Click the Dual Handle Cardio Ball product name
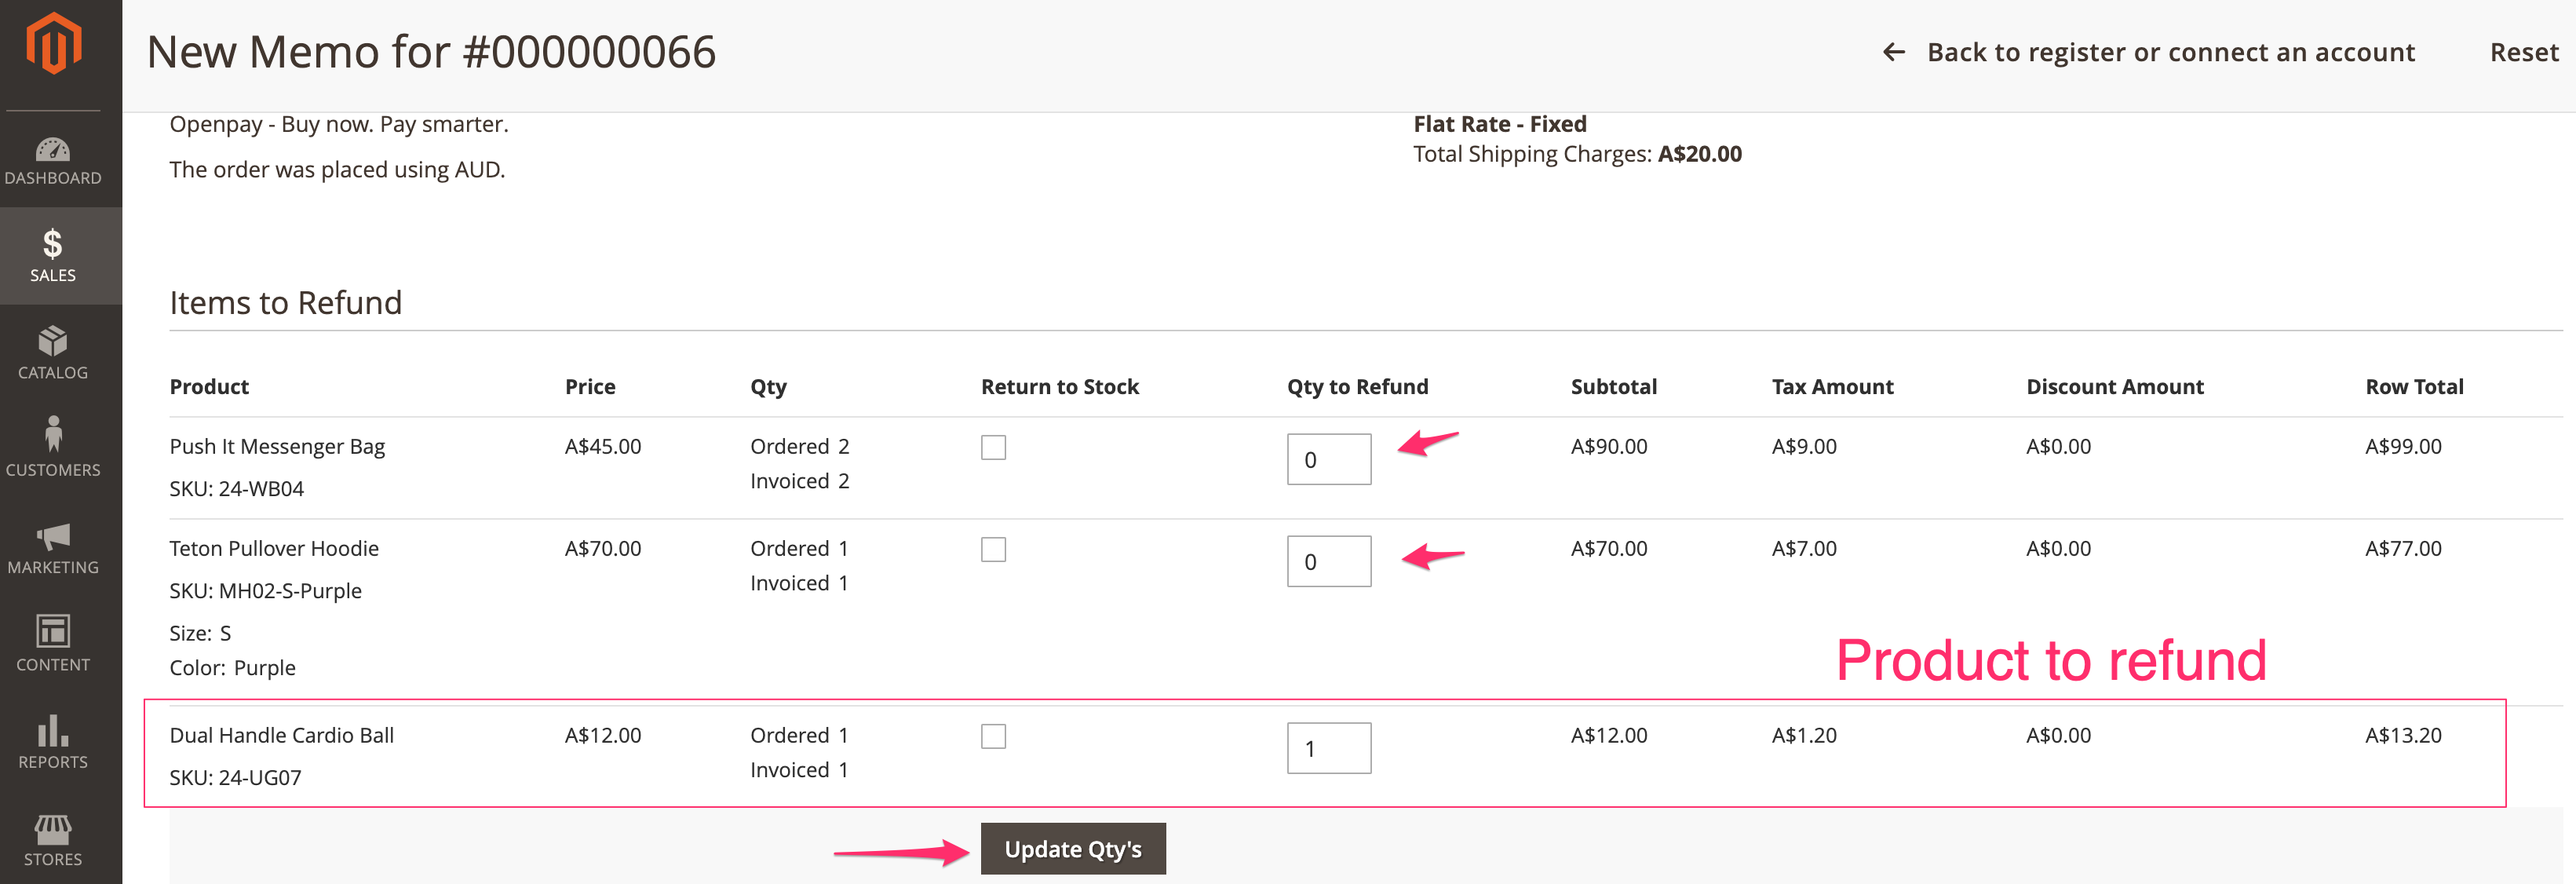 [282, 735]
